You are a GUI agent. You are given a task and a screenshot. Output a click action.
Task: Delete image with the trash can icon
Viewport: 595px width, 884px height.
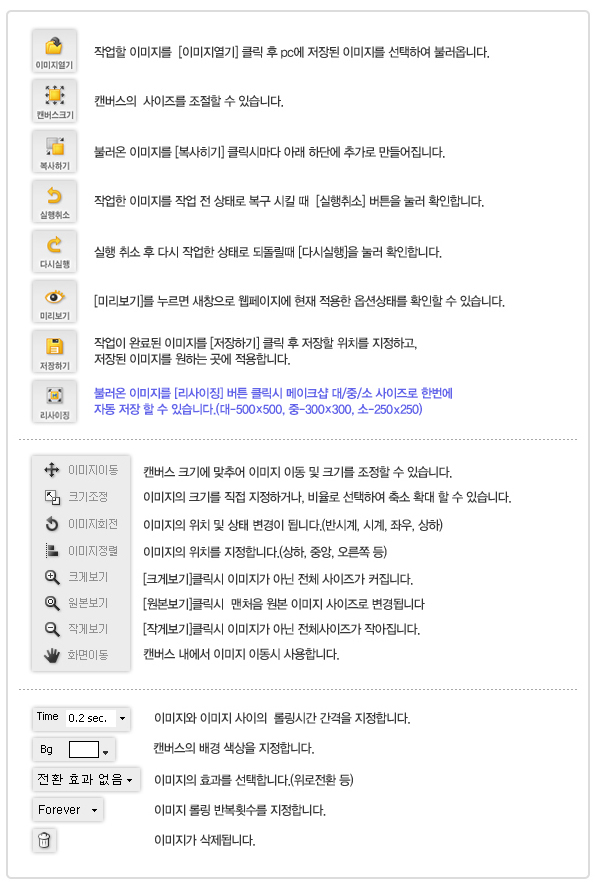point(44,840)
